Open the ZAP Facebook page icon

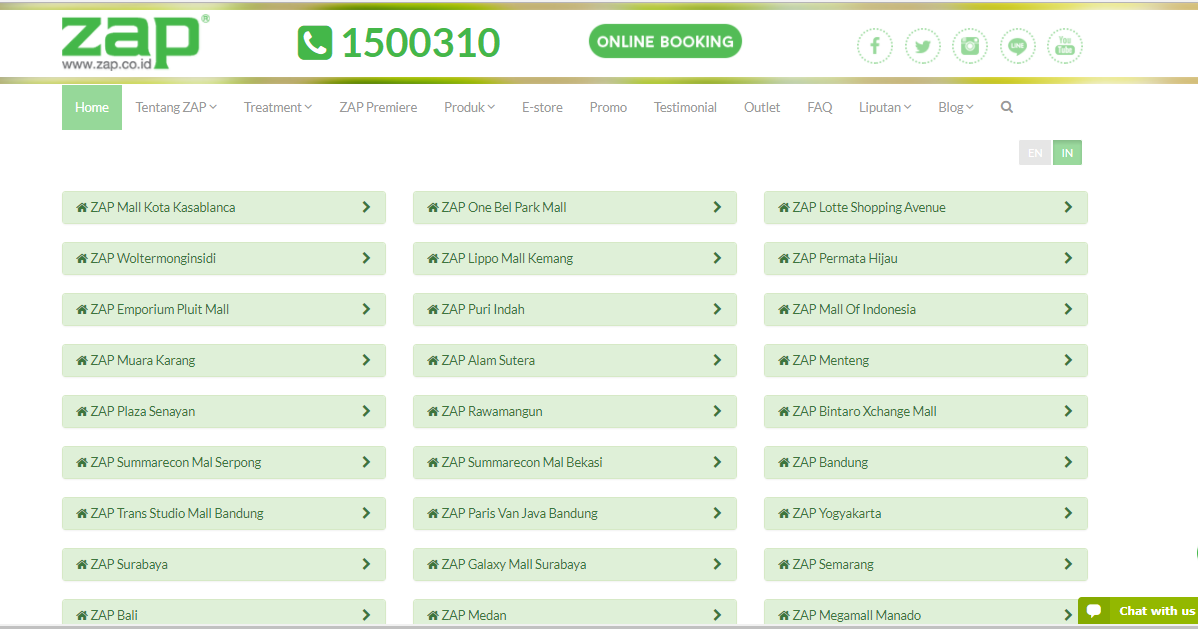click(x=875, y=46)
